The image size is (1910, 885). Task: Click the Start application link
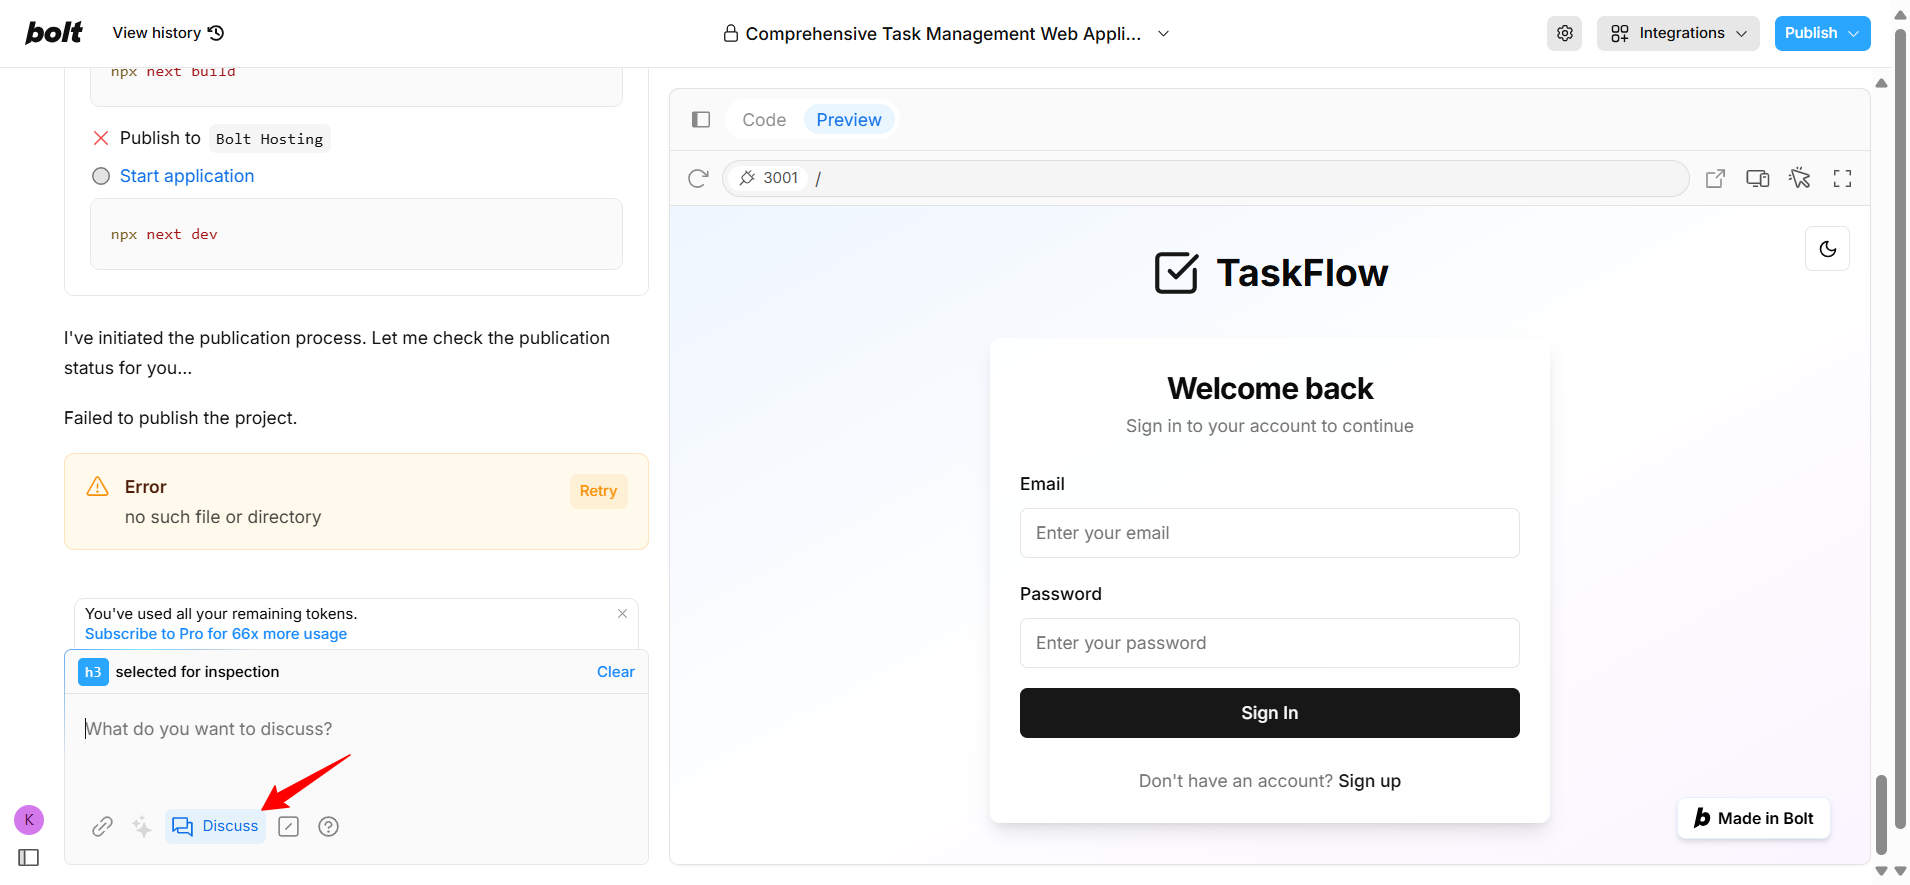point(187,176)
